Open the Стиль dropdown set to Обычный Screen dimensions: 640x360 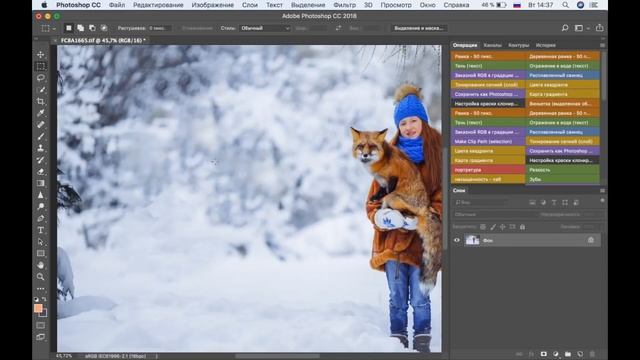point(264,28)
